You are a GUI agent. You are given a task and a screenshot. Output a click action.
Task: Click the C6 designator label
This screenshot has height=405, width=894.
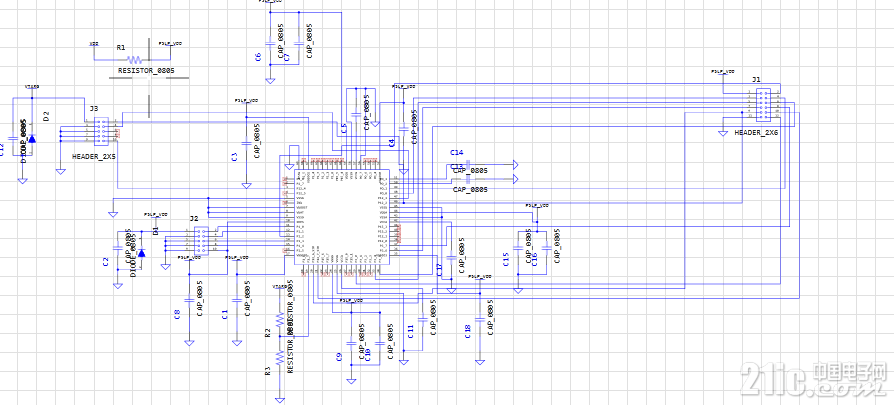258,56
